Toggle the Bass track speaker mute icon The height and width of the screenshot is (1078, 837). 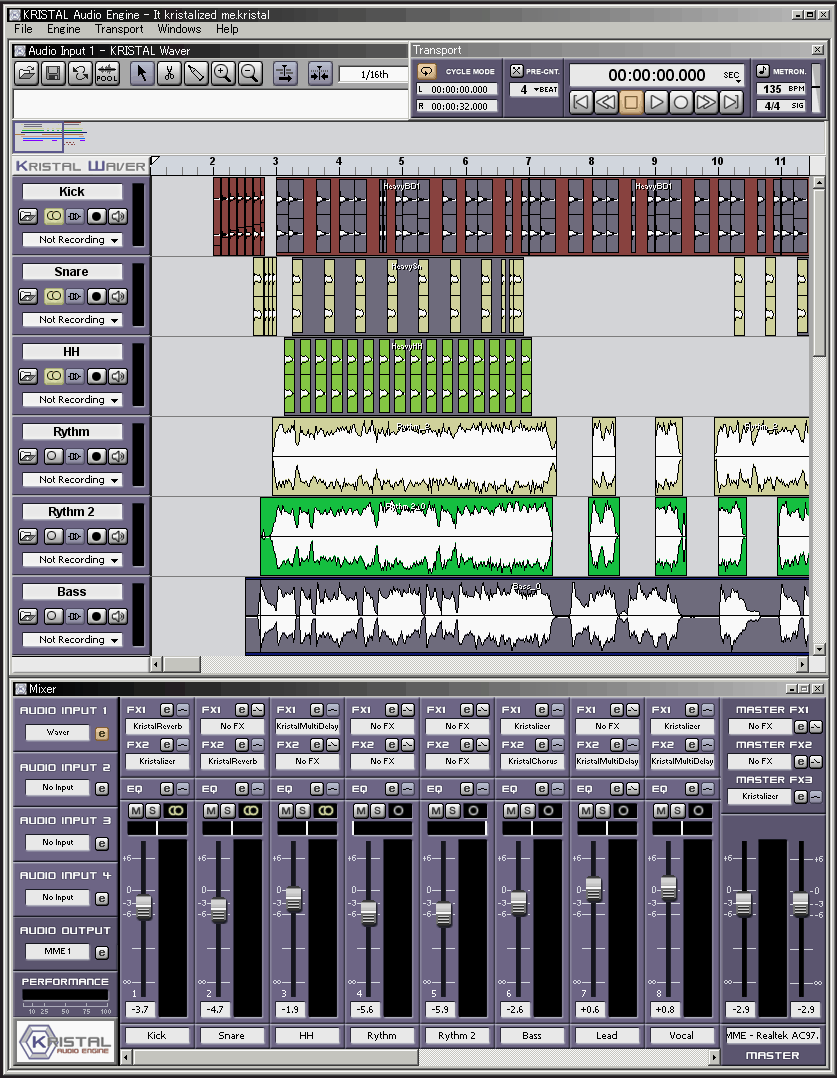pos(118,616)
